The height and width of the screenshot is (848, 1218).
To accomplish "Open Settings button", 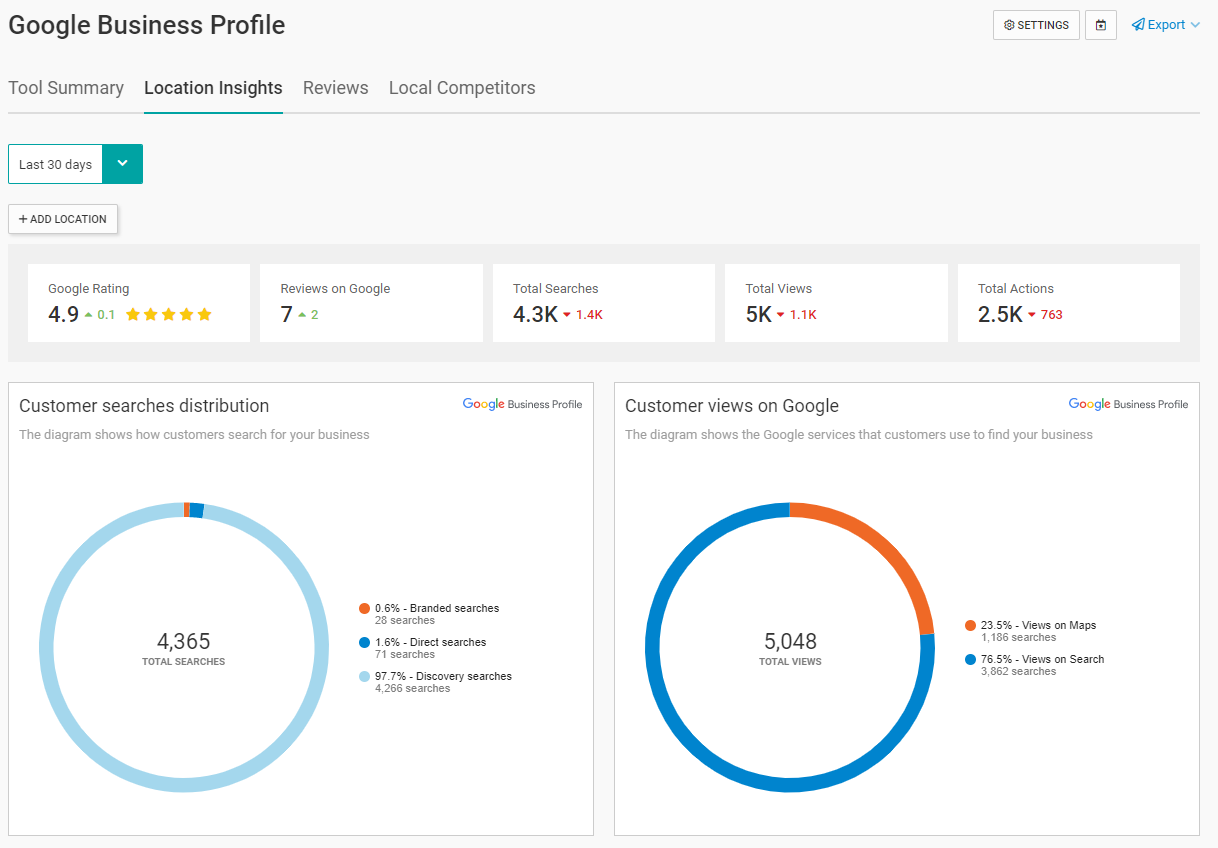I will coord(1036,25).
